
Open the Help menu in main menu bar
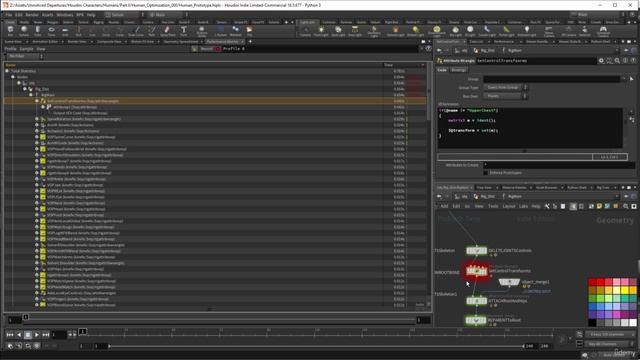coord(91,15)
